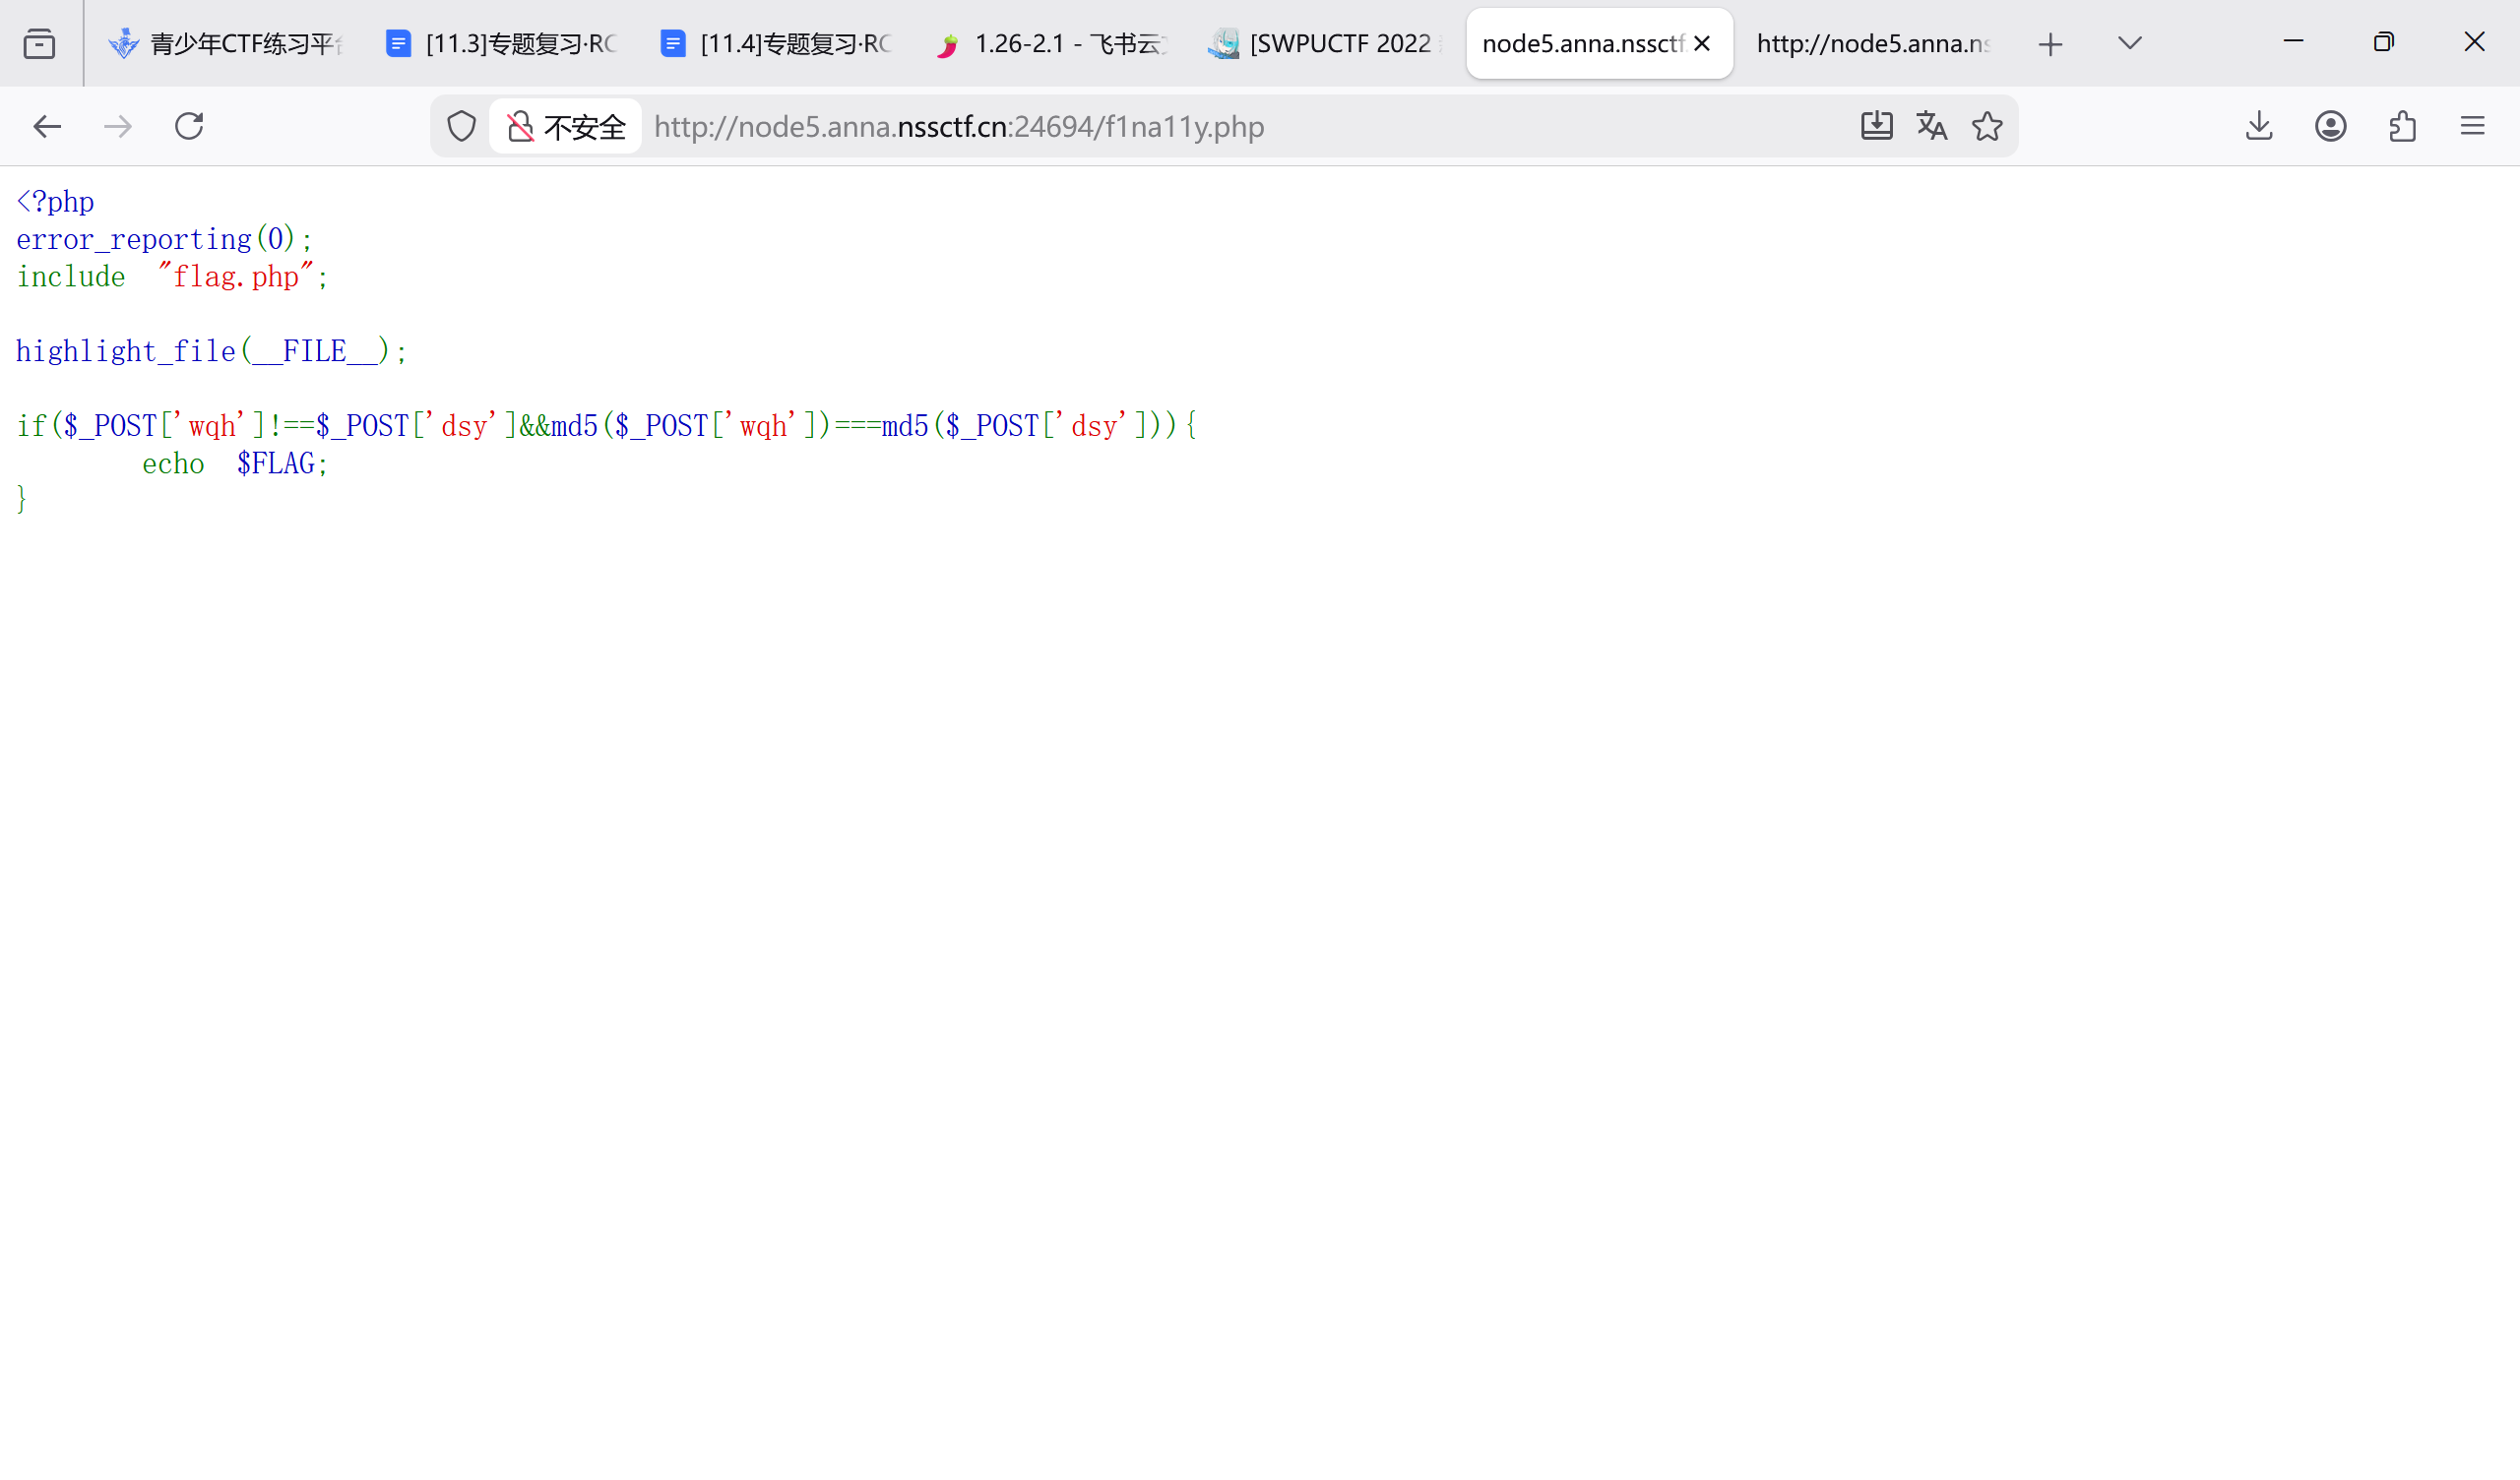The width and height of the screenshot is (2520, 1480).
Task: Switch to 青少年CTF练习平台 tab
Action: click(226, 44)
